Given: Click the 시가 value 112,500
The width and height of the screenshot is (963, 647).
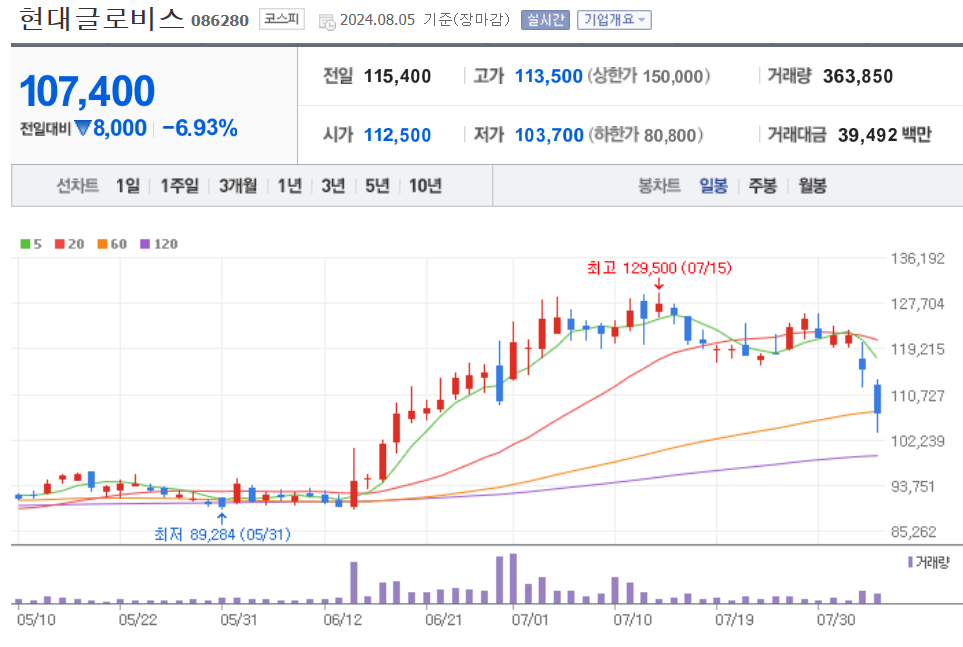Looking at the screenshot, I should (x=397, y=135).
